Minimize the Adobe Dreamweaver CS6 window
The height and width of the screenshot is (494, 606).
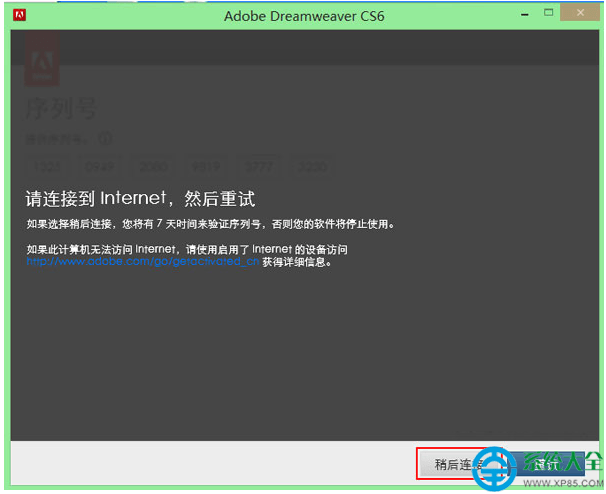(x=524, y=15)
